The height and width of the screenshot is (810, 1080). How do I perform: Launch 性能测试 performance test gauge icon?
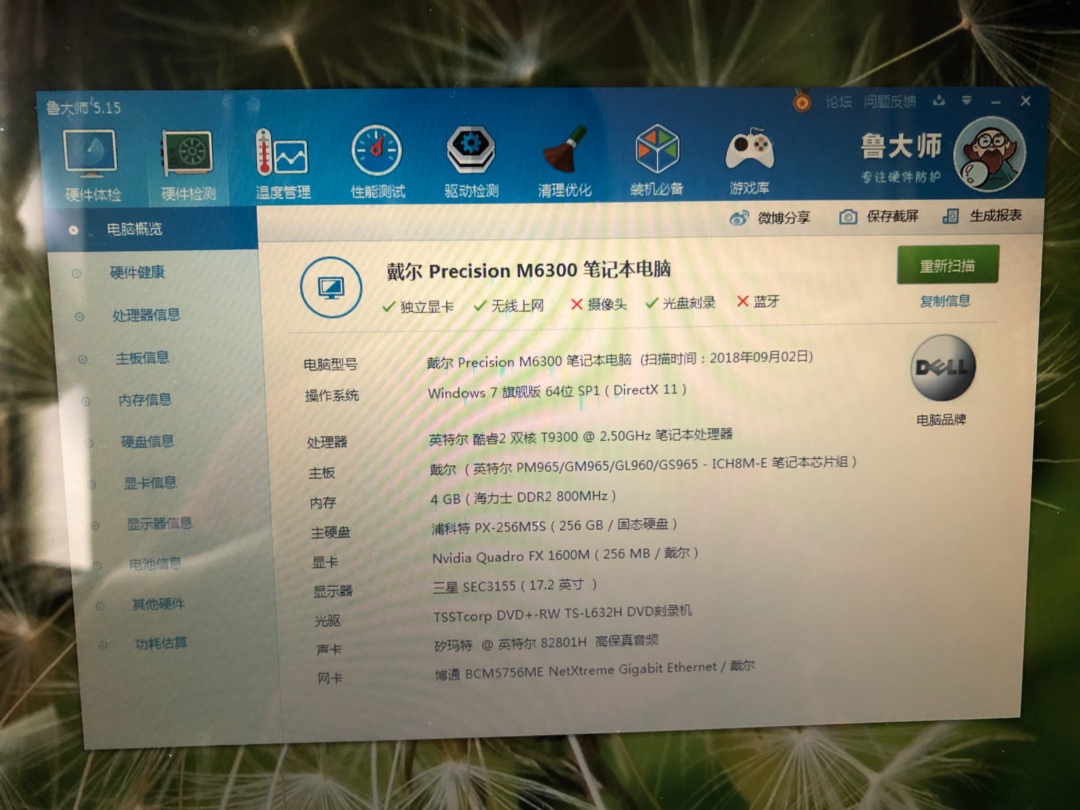click(377, 162)
